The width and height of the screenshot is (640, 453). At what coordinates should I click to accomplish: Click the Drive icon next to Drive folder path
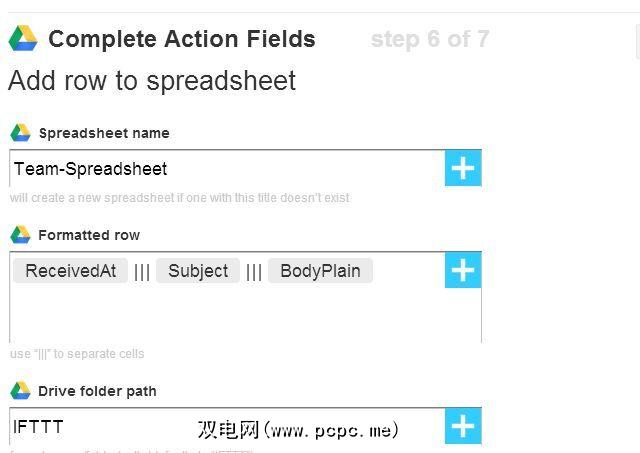[x=20, y=391]
